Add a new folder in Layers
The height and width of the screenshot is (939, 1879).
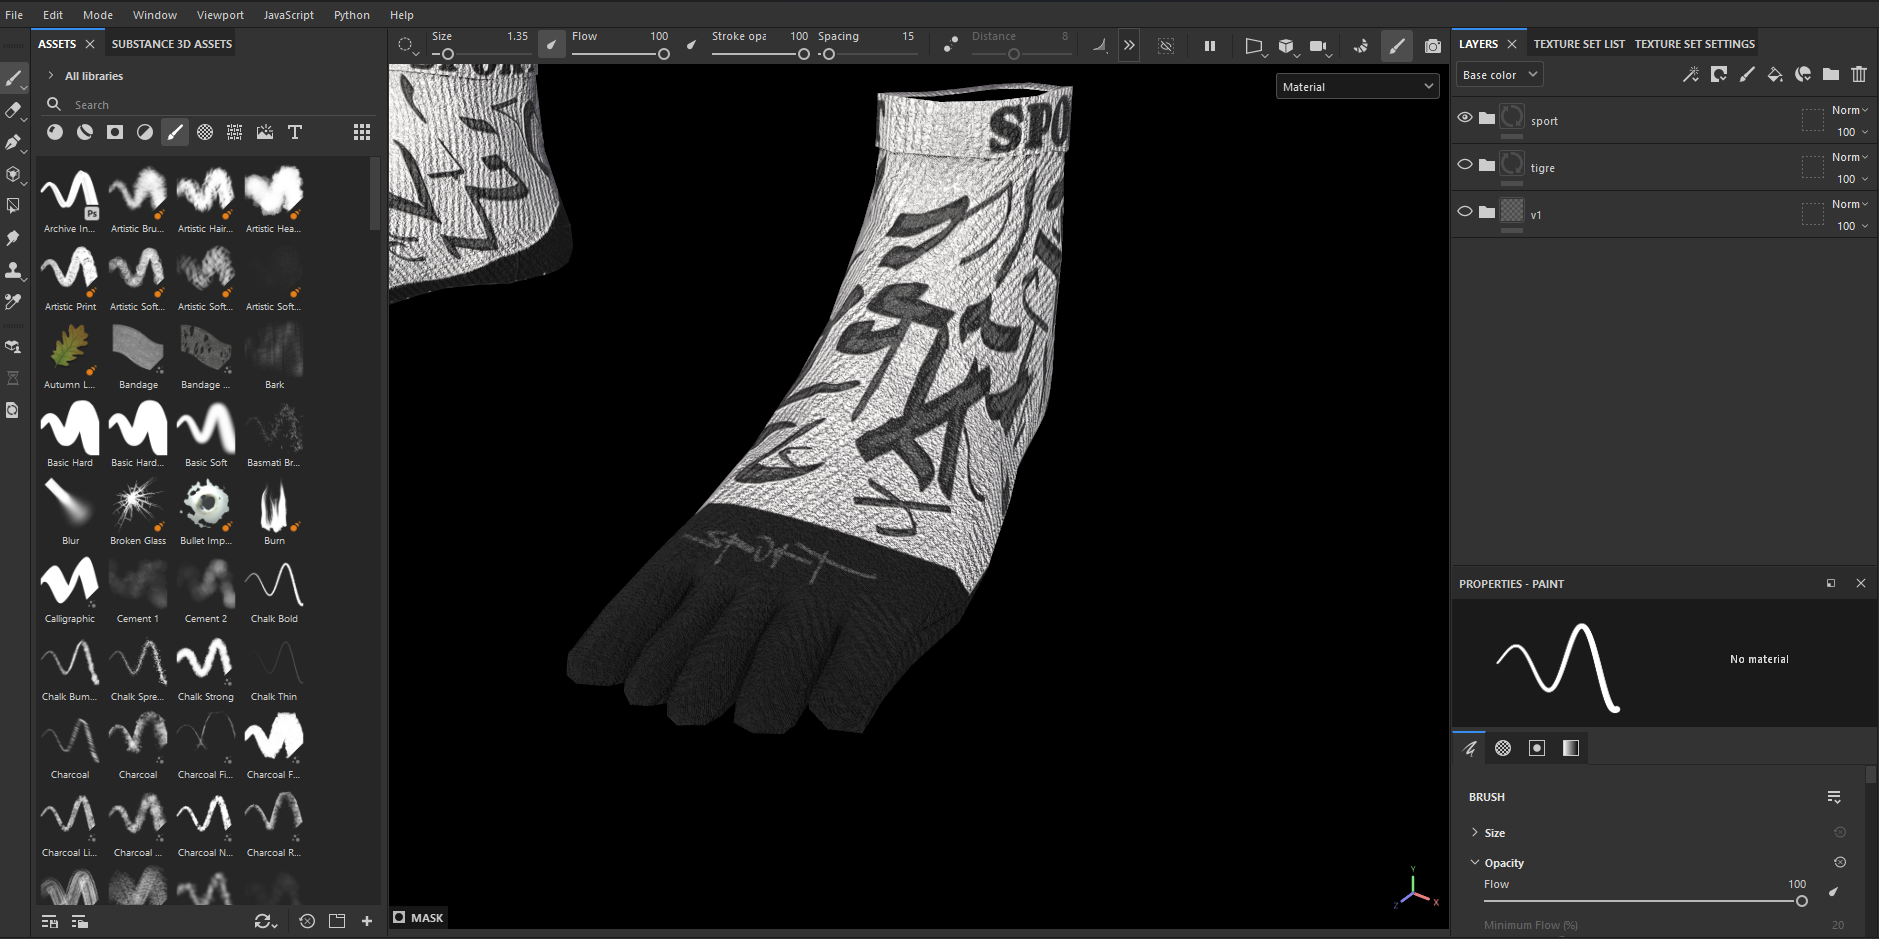pyautogui.click(x=1831, y=74)
